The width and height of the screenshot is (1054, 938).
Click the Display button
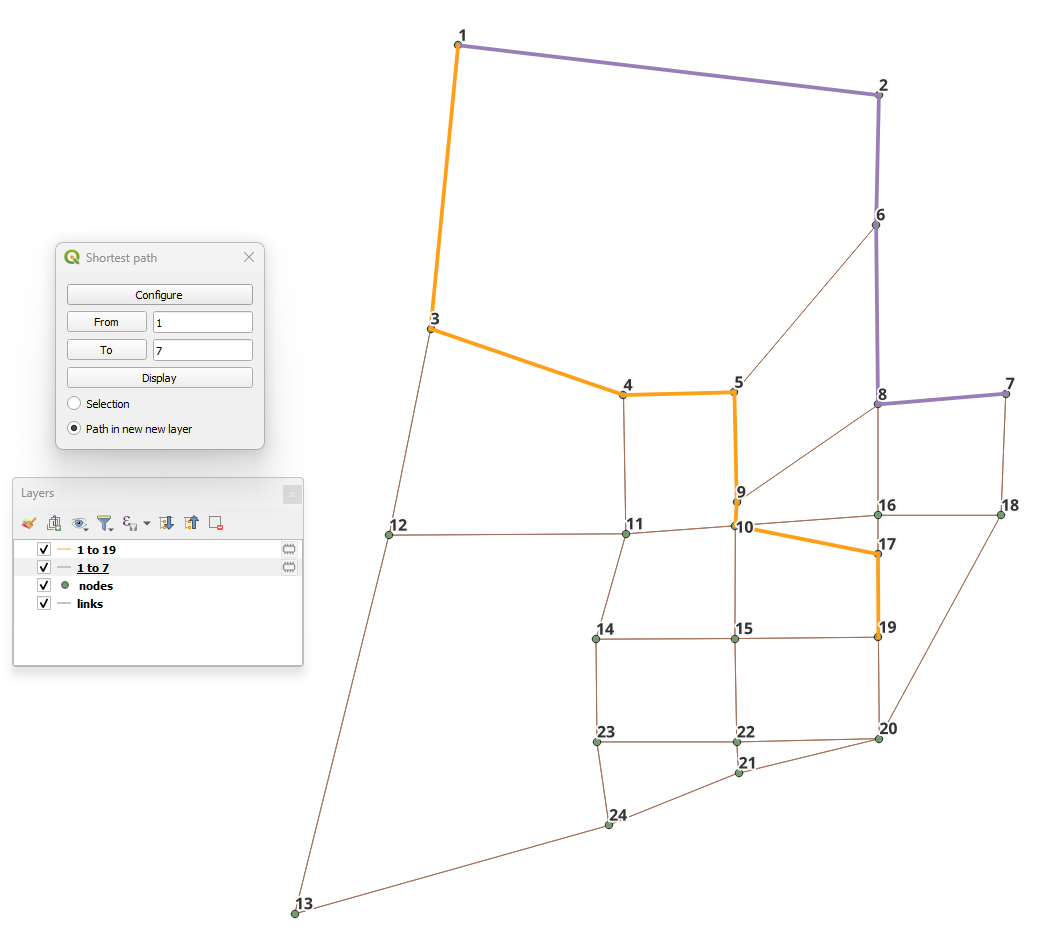[160, 377]
